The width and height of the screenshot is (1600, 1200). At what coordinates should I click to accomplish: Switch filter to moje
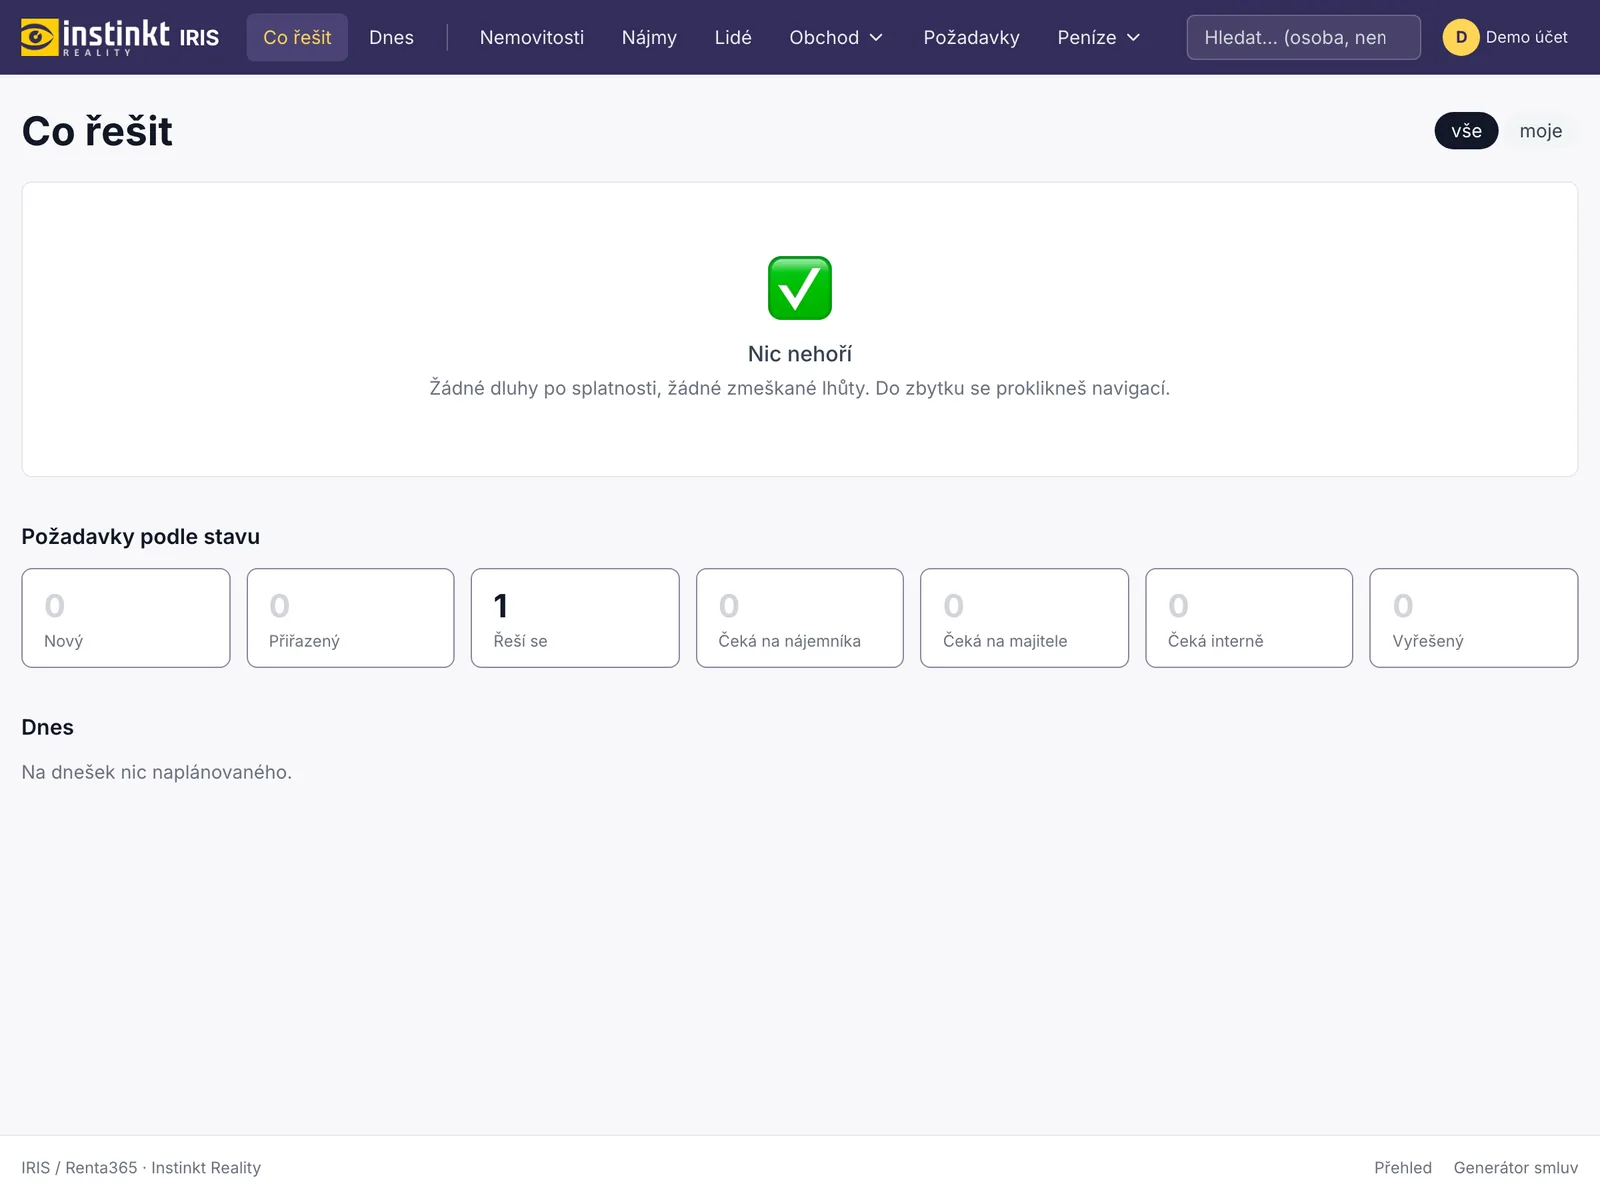click(1540, 131)
